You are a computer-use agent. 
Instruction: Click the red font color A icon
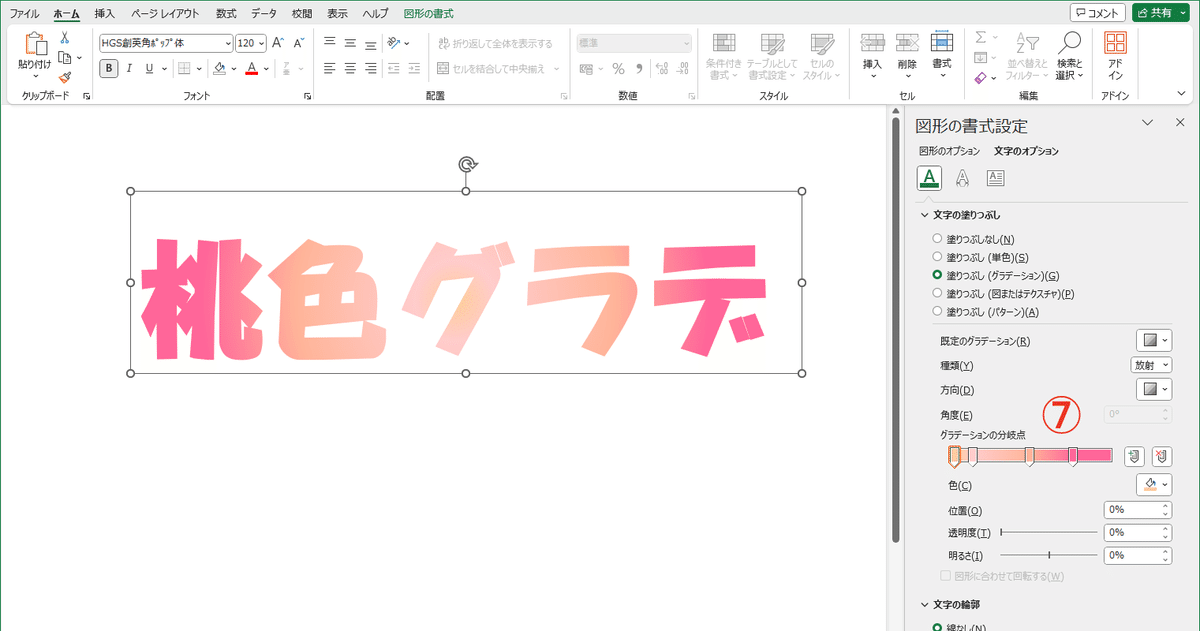252,68
